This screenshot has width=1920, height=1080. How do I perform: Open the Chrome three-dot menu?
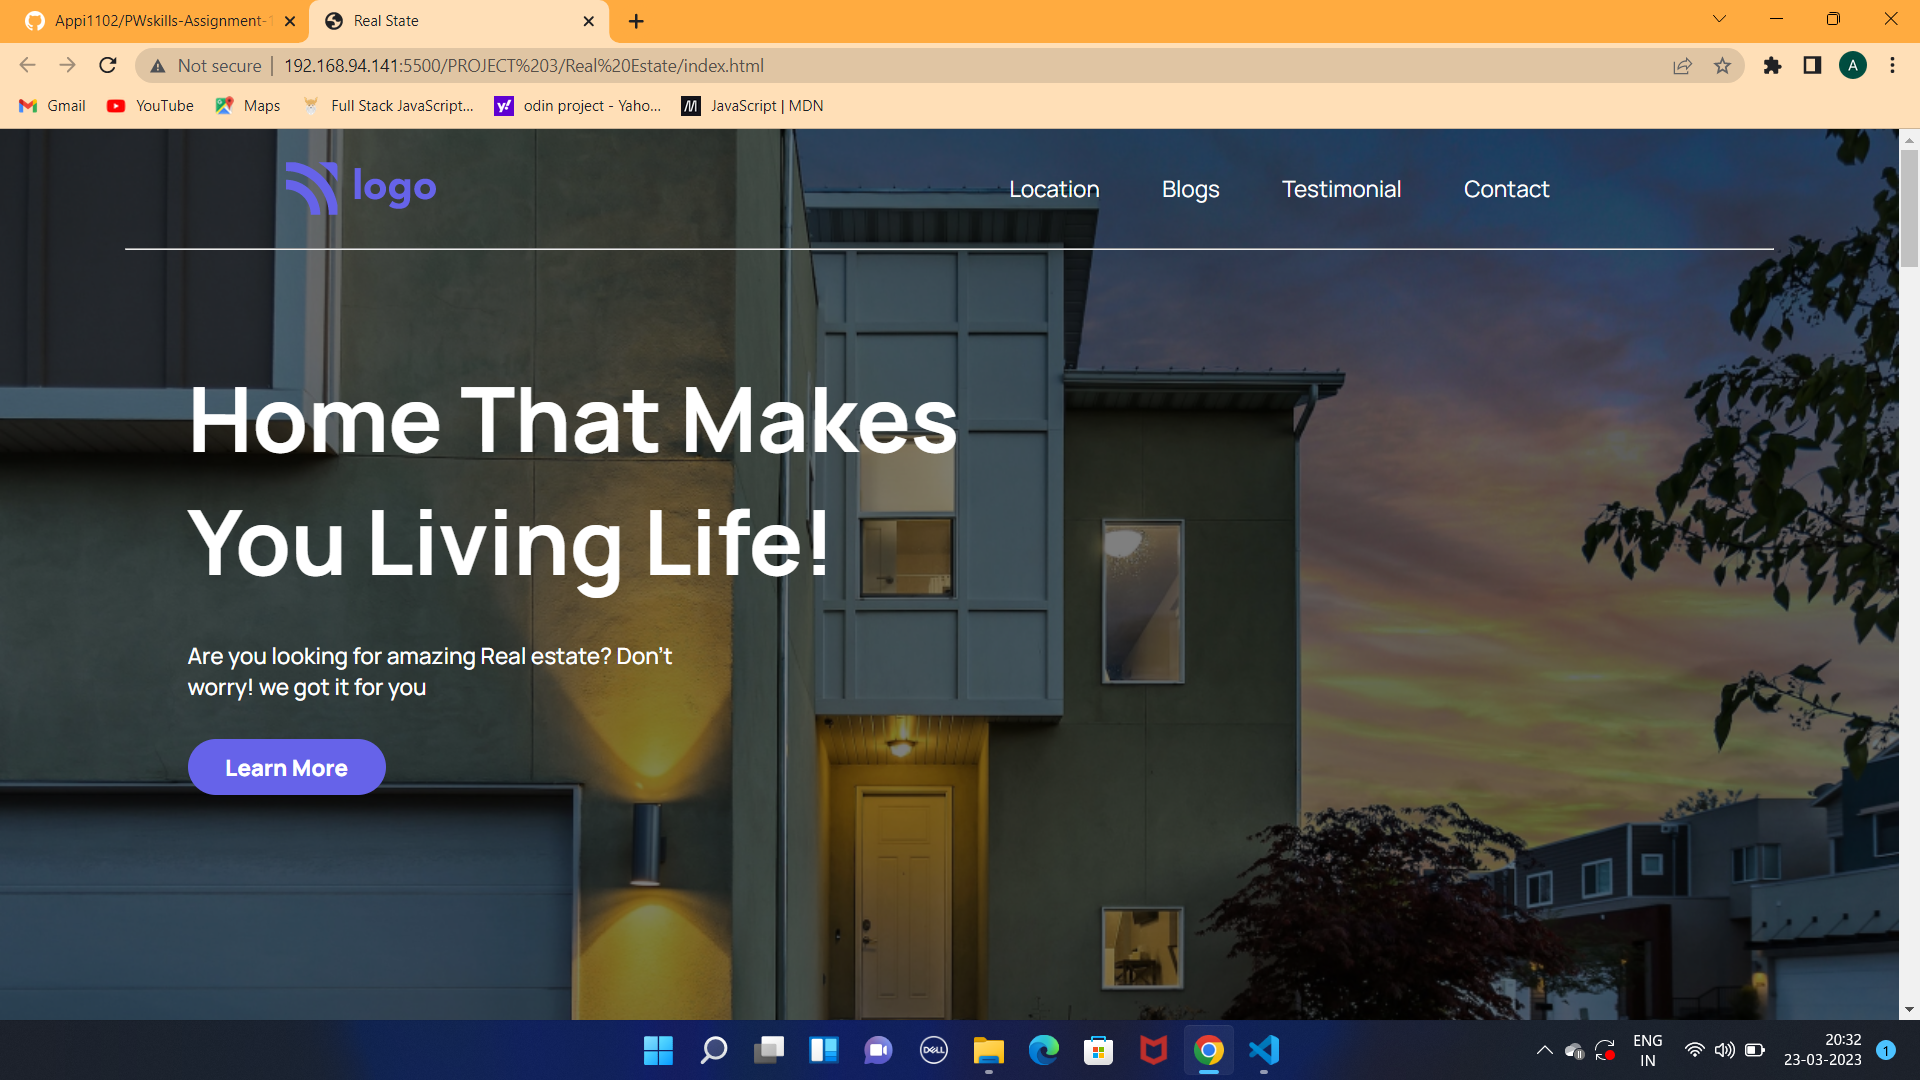point(1892,66)
